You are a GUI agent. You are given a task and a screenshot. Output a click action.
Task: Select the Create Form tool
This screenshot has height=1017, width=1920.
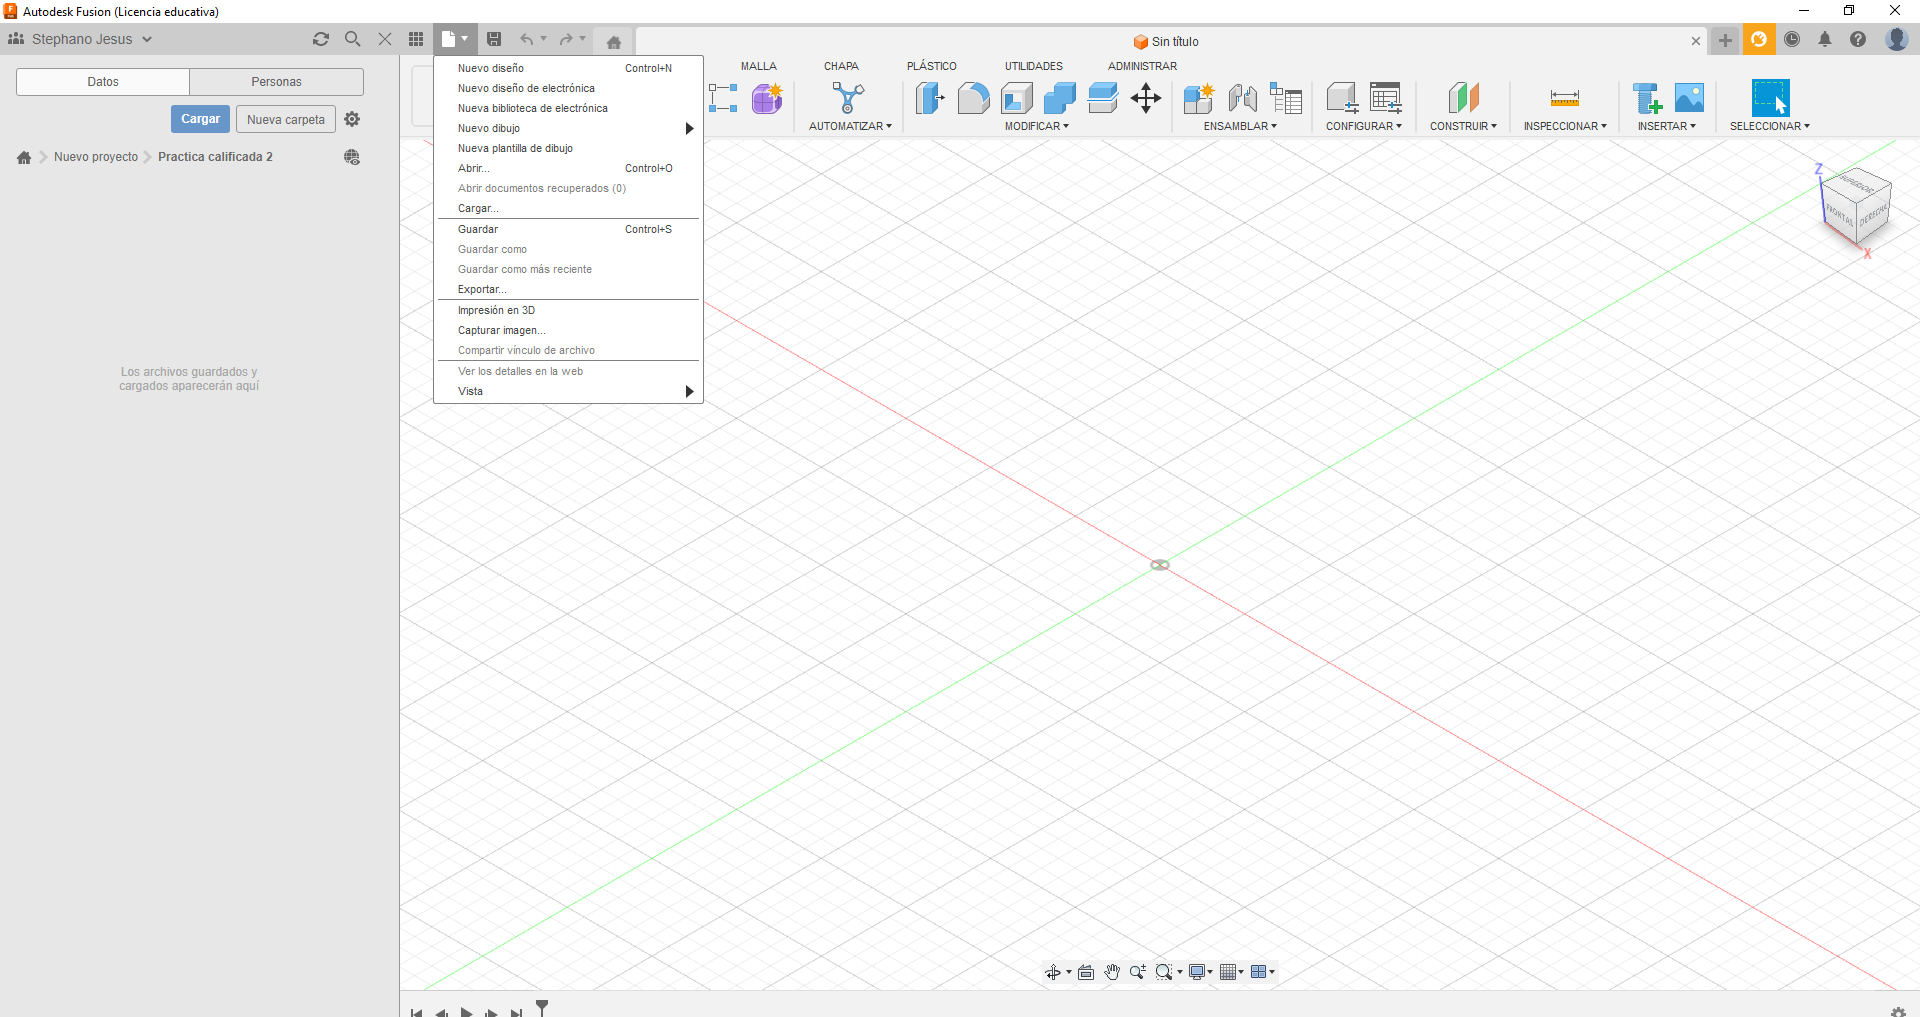[x=767, y=98]
